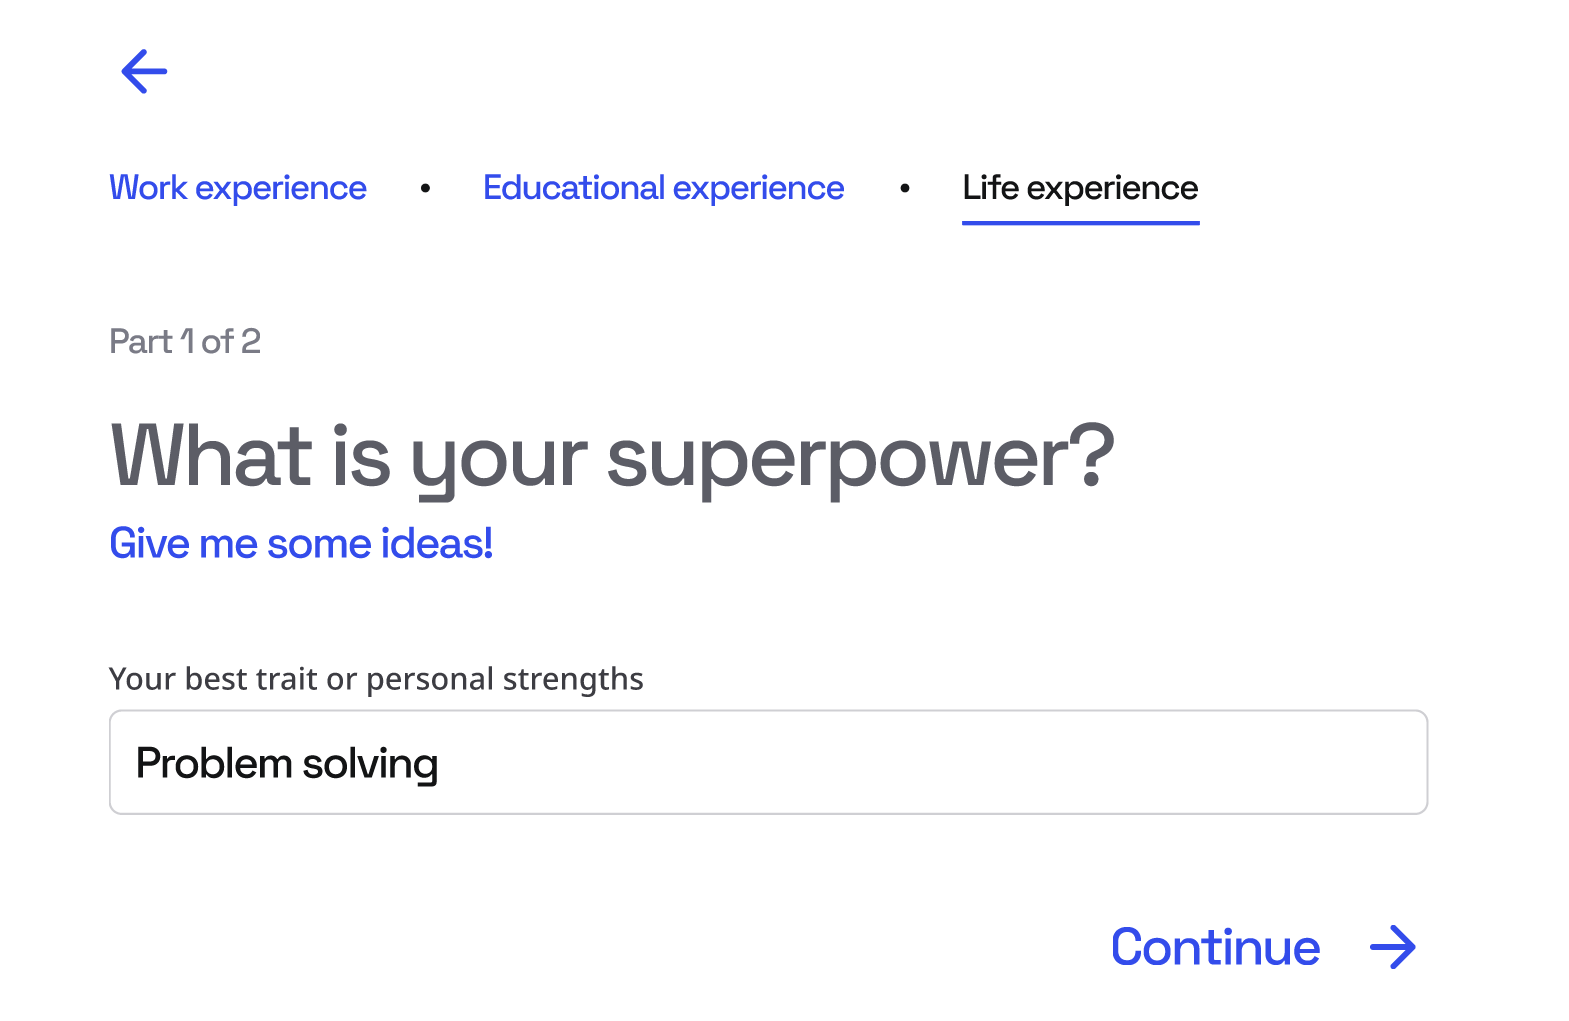Focus the personal strengths input field
The image size is (1569, 1021).
(x=768, y=762)
